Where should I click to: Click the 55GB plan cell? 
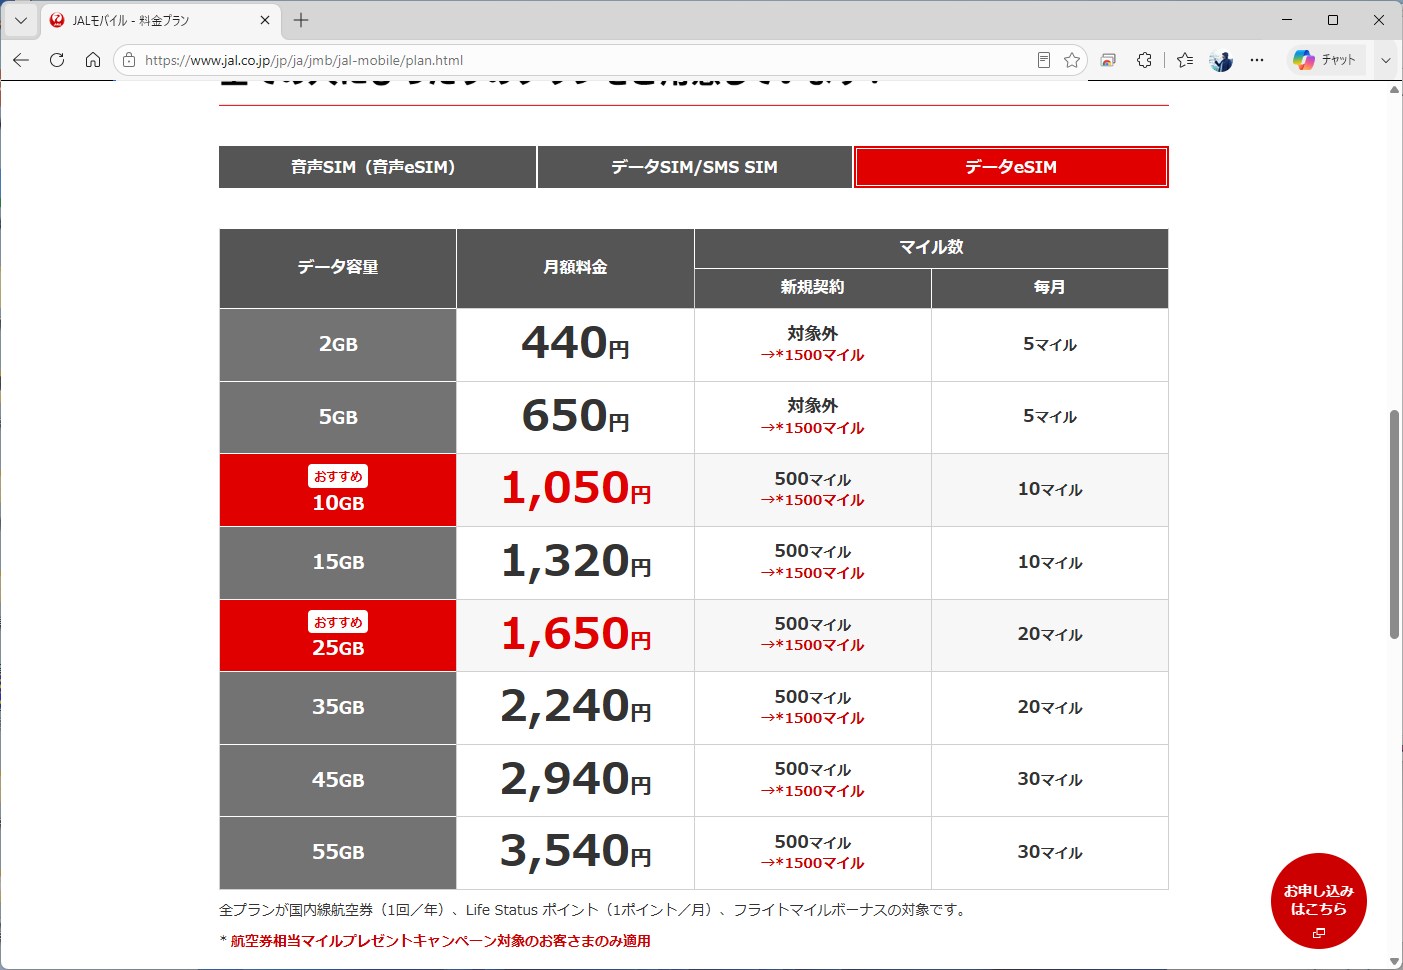click(x=338, y=853)
